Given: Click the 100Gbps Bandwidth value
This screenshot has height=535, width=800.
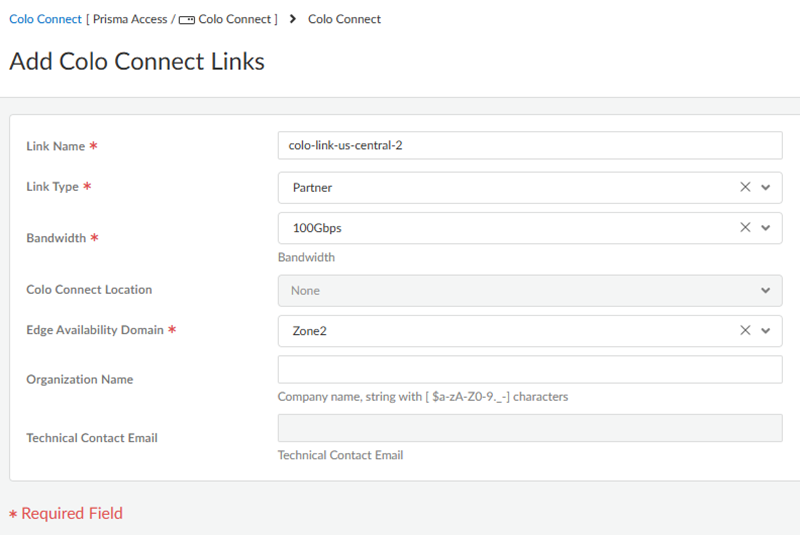Looking at the screenshot, I should [x=317, y=228].
